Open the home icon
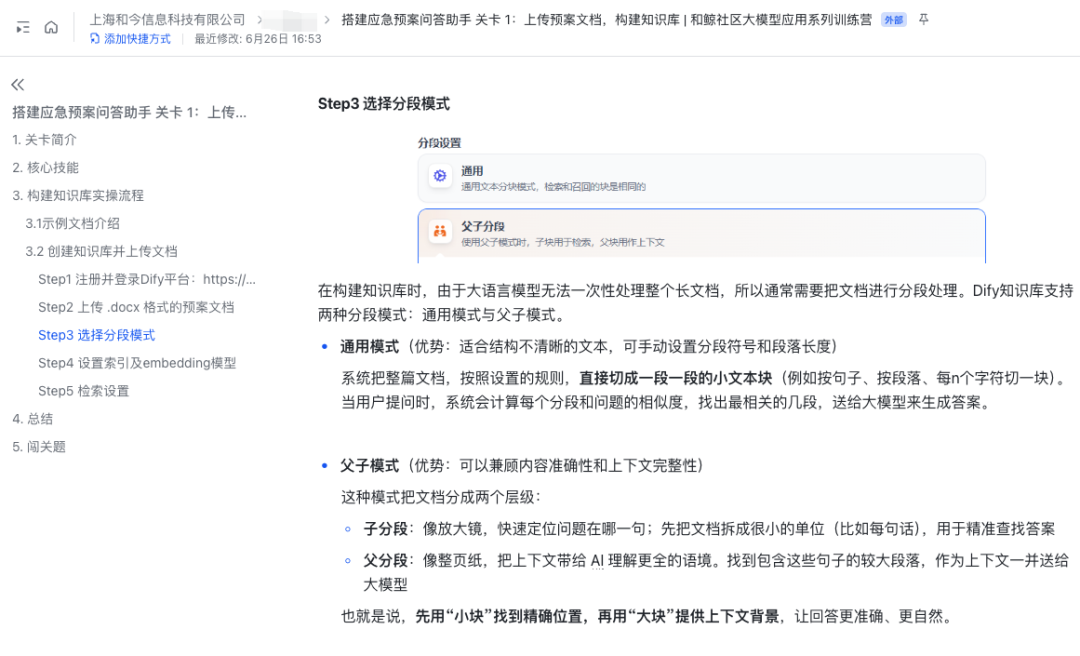Image resolution: width=1080 pixels, height=656 pixels. coord(51,28)
